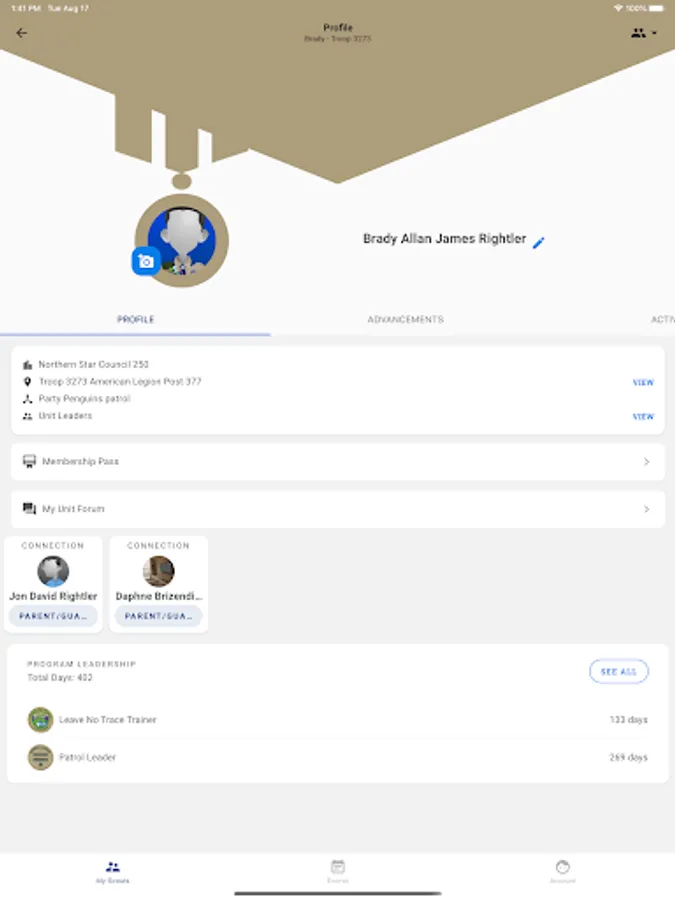The height and width of the screenshot is (900, 675).
Task: Open the Account bottom tab
Action: [562, 871]
